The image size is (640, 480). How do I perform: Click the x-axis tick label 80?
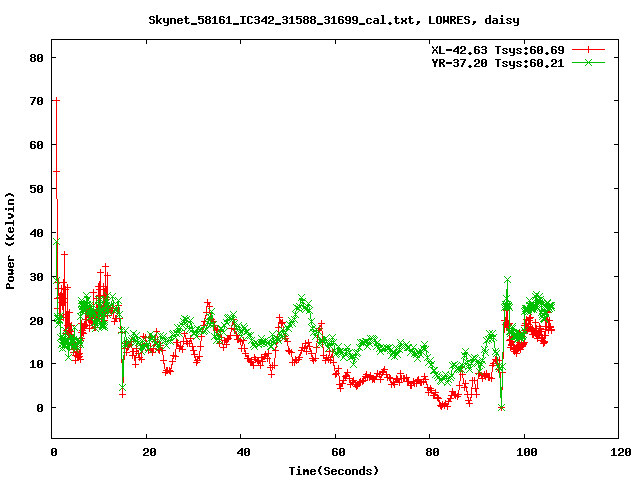point(432,452)
